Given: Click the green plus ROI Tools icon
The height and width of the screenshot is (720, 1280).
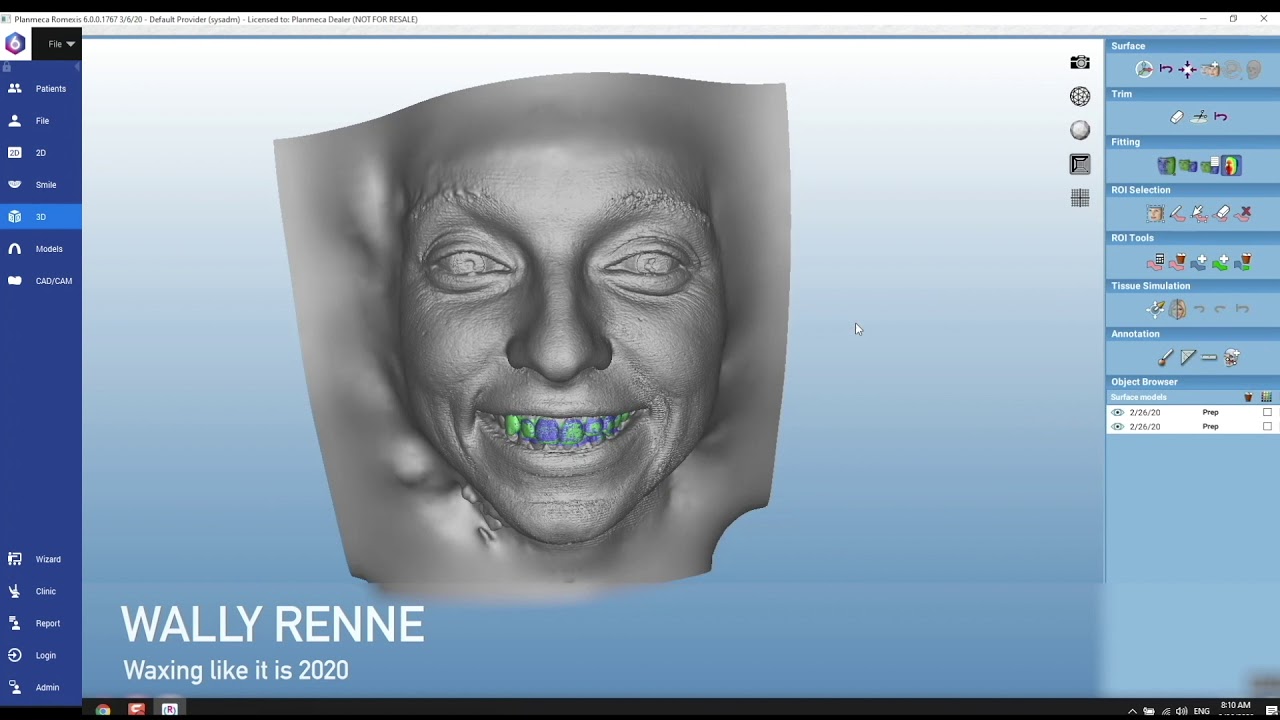Looking at the screenshot, I should [1221, 261].
